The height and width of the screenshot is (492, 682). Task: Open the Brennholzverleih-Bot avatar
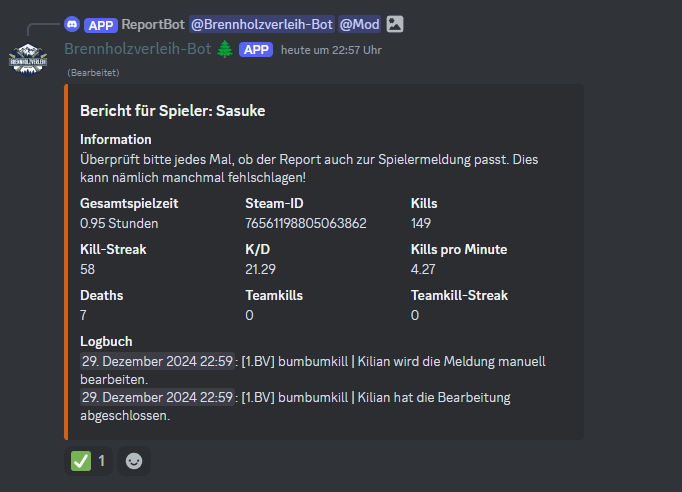tap(30, 56)
